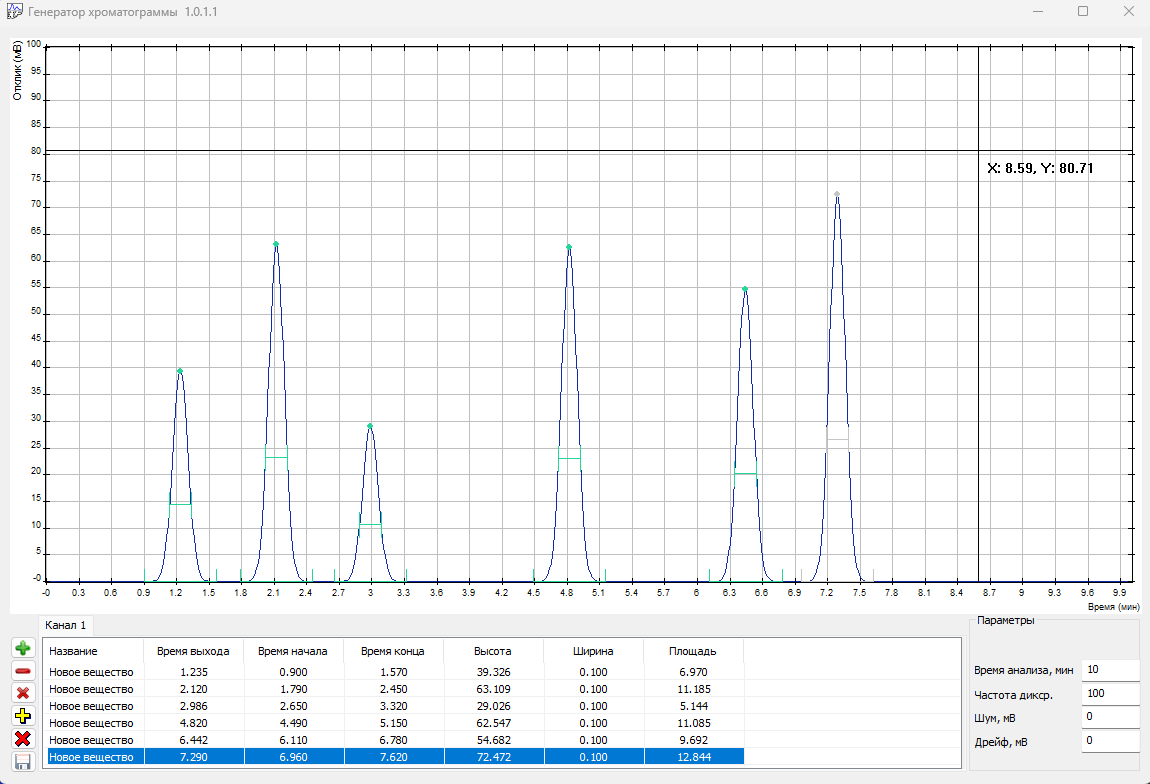This screenshot has height=784, width=1150.
Task: Click the yellow plus add-channel button
Action: [x=23, y=716]
